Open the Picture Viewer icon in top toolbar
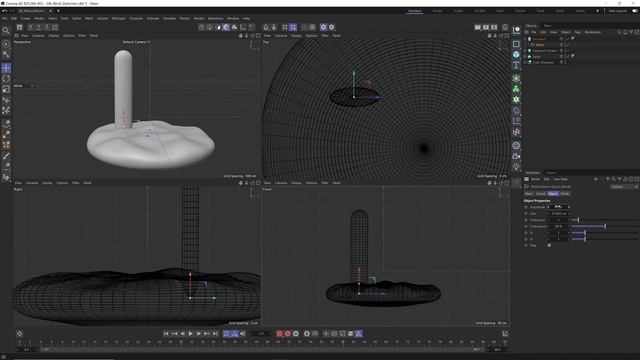The height and width of the screenshot is (360, 640). click(x=486, y=27)
